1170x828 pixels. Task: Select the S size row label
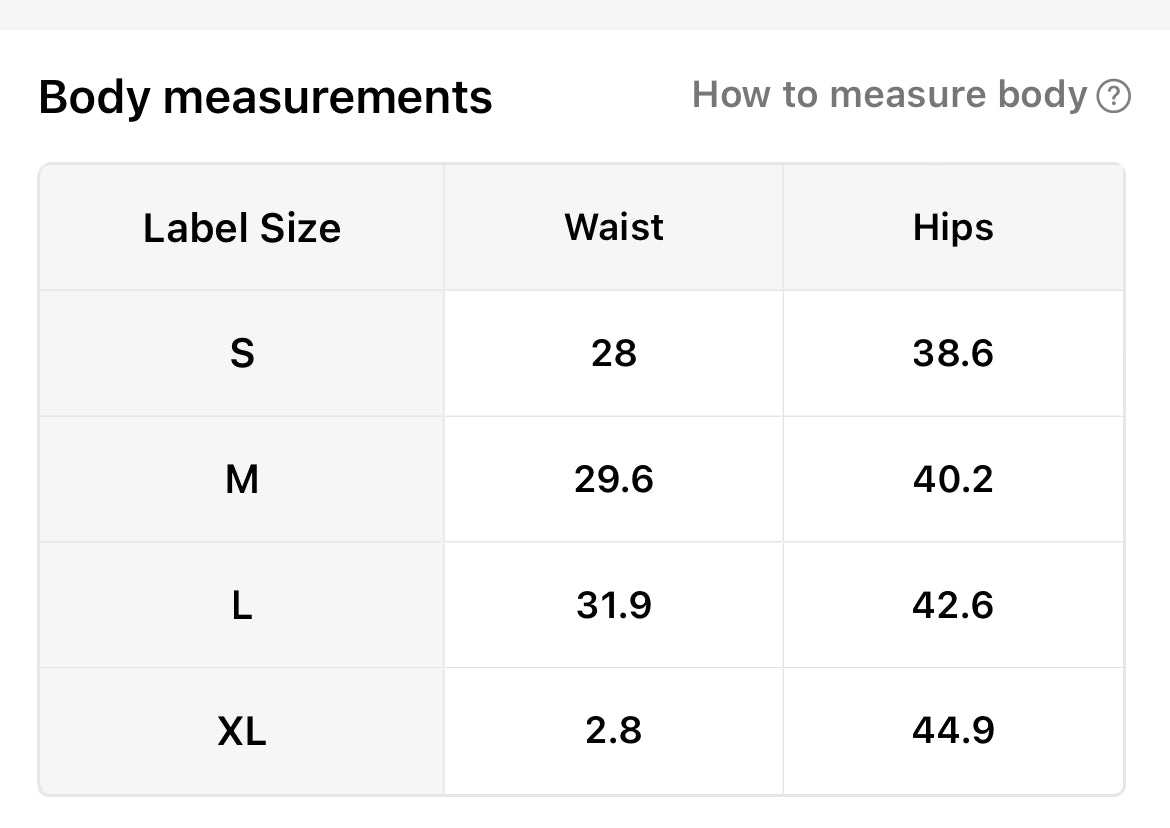(x=242, y=353)
